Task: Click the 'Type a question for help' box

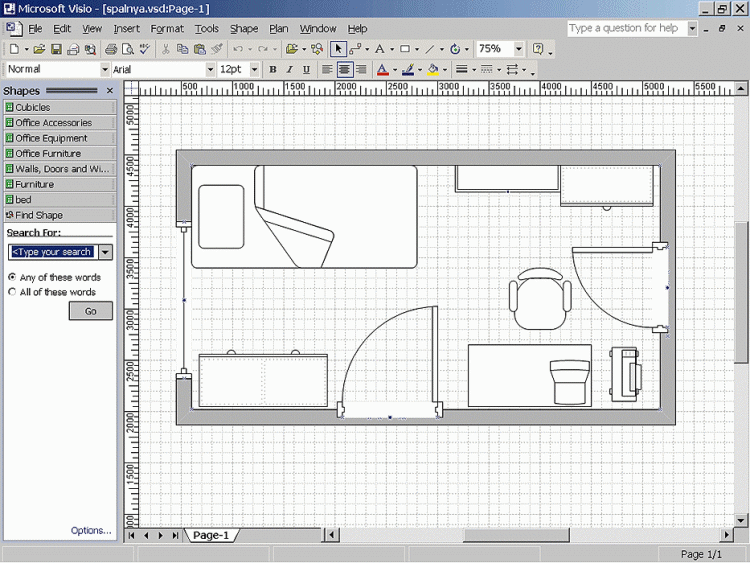Action: point(627,29)
